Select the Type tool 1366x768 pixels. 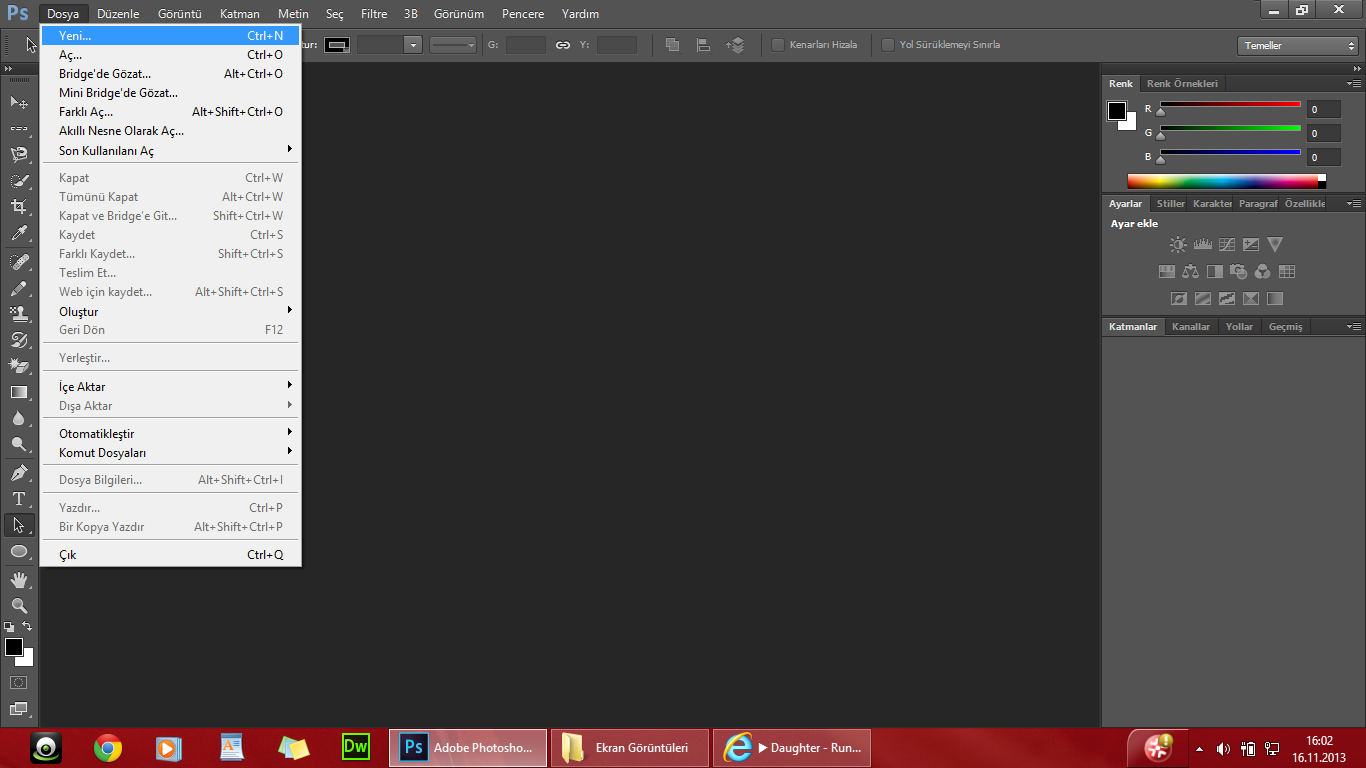tap(19, 498)
